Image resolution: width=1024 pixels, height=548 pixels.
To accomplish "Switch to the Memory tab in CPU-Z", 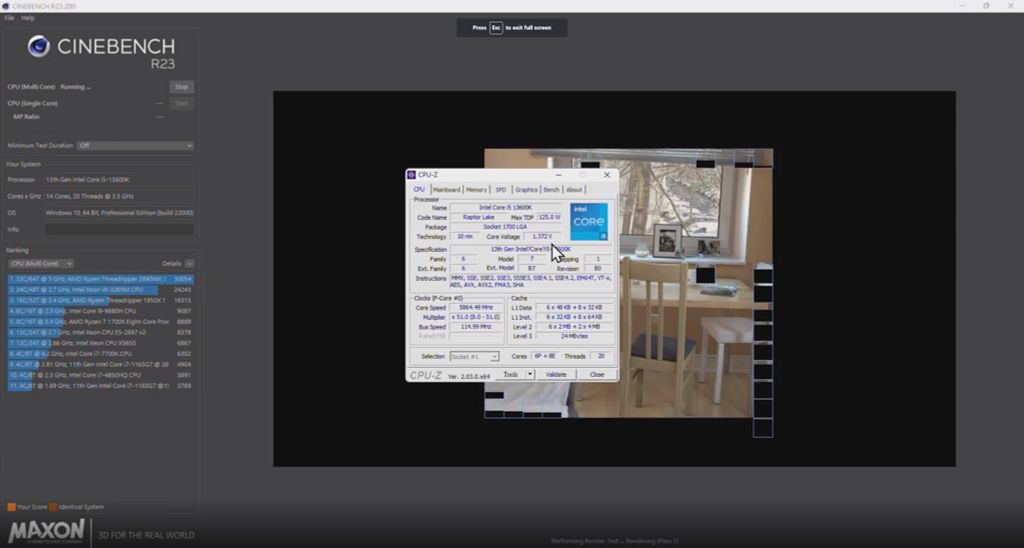I will (x=477, y=189).
